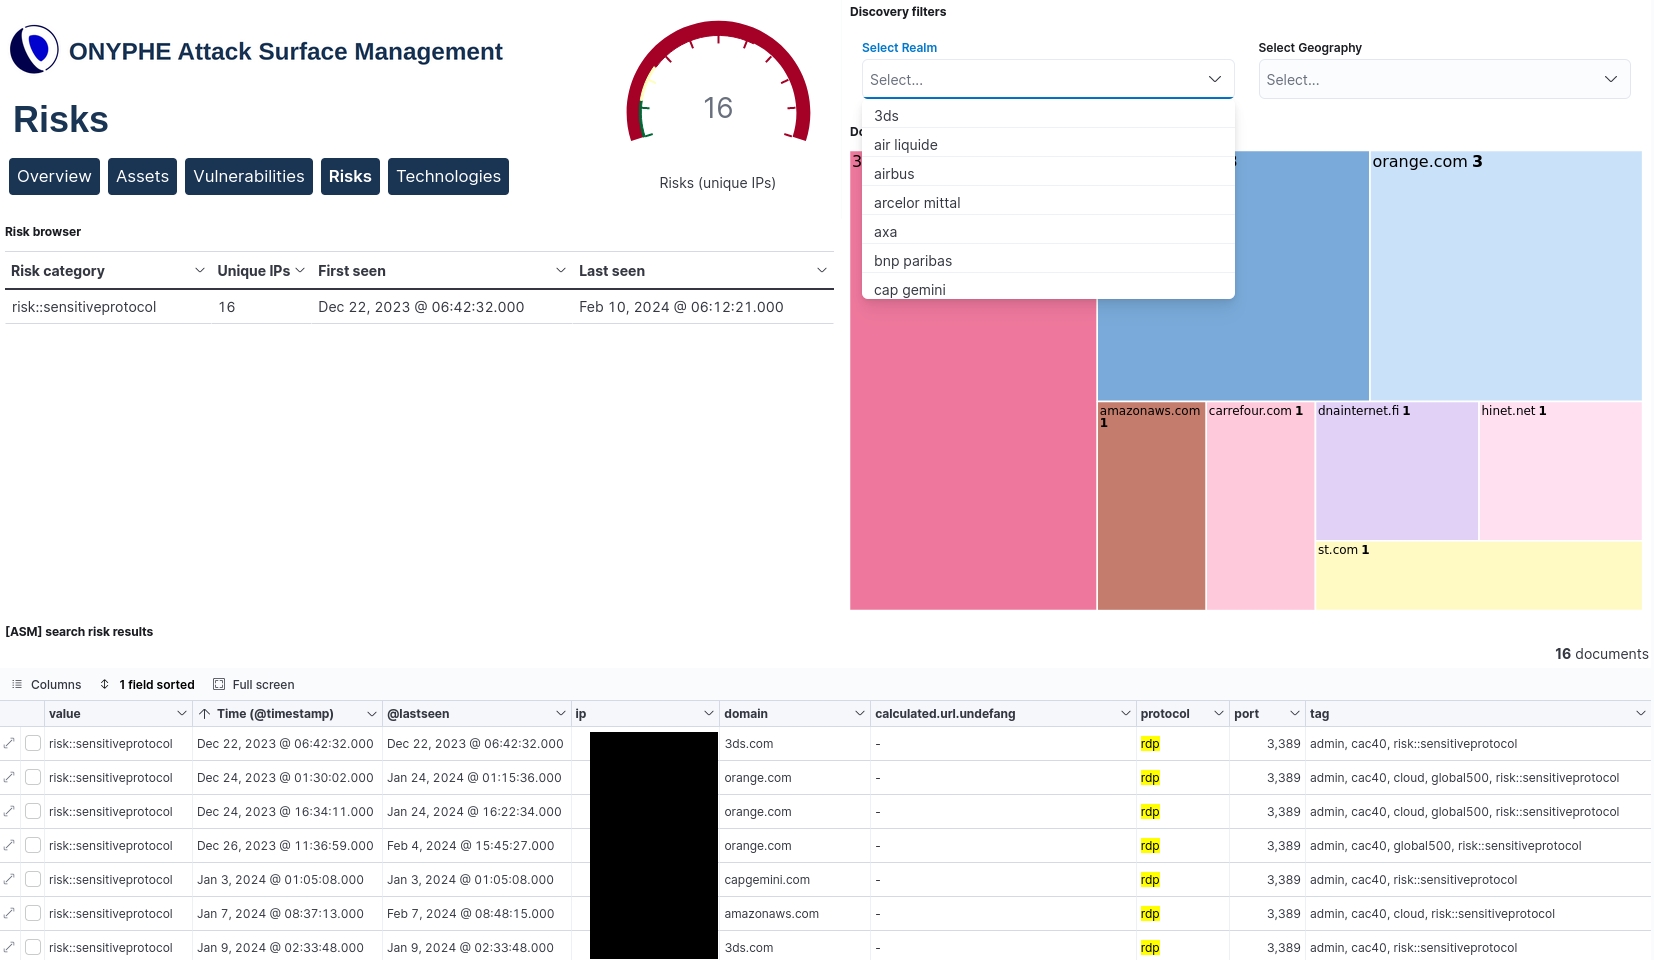The image size is (1654, 960).
Task: Focus the Select Realm input field
Action: pyautogui.click(x=1048, y=79)
